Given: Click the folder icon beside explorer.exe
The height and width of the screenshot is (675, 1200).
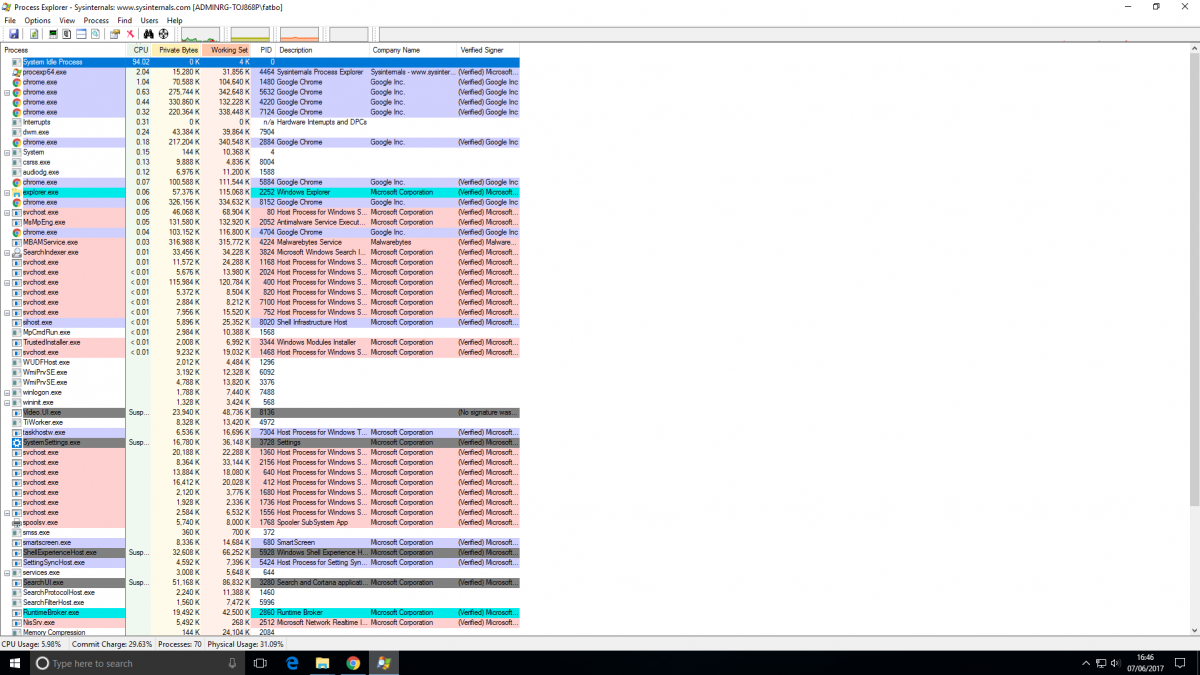Looking at the screenshot, I should (x=16, y=192).
